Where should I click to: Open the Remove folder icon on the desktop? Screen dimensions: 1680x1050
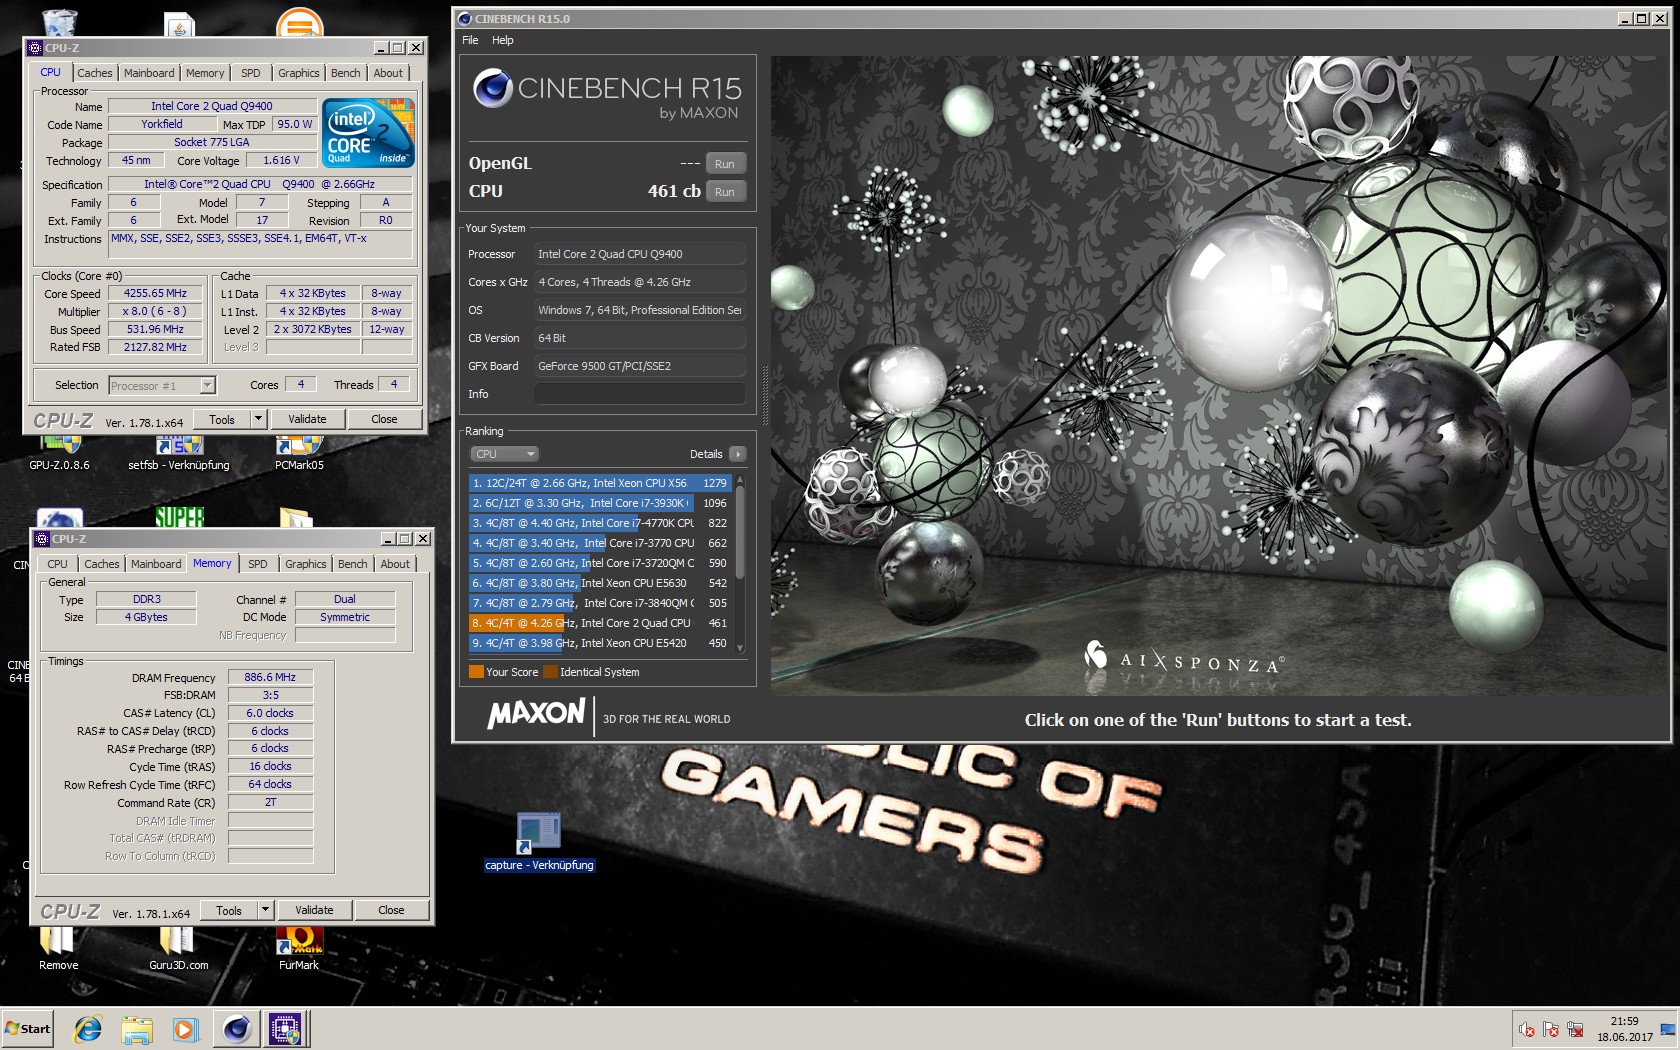click(x=58, y=948)
